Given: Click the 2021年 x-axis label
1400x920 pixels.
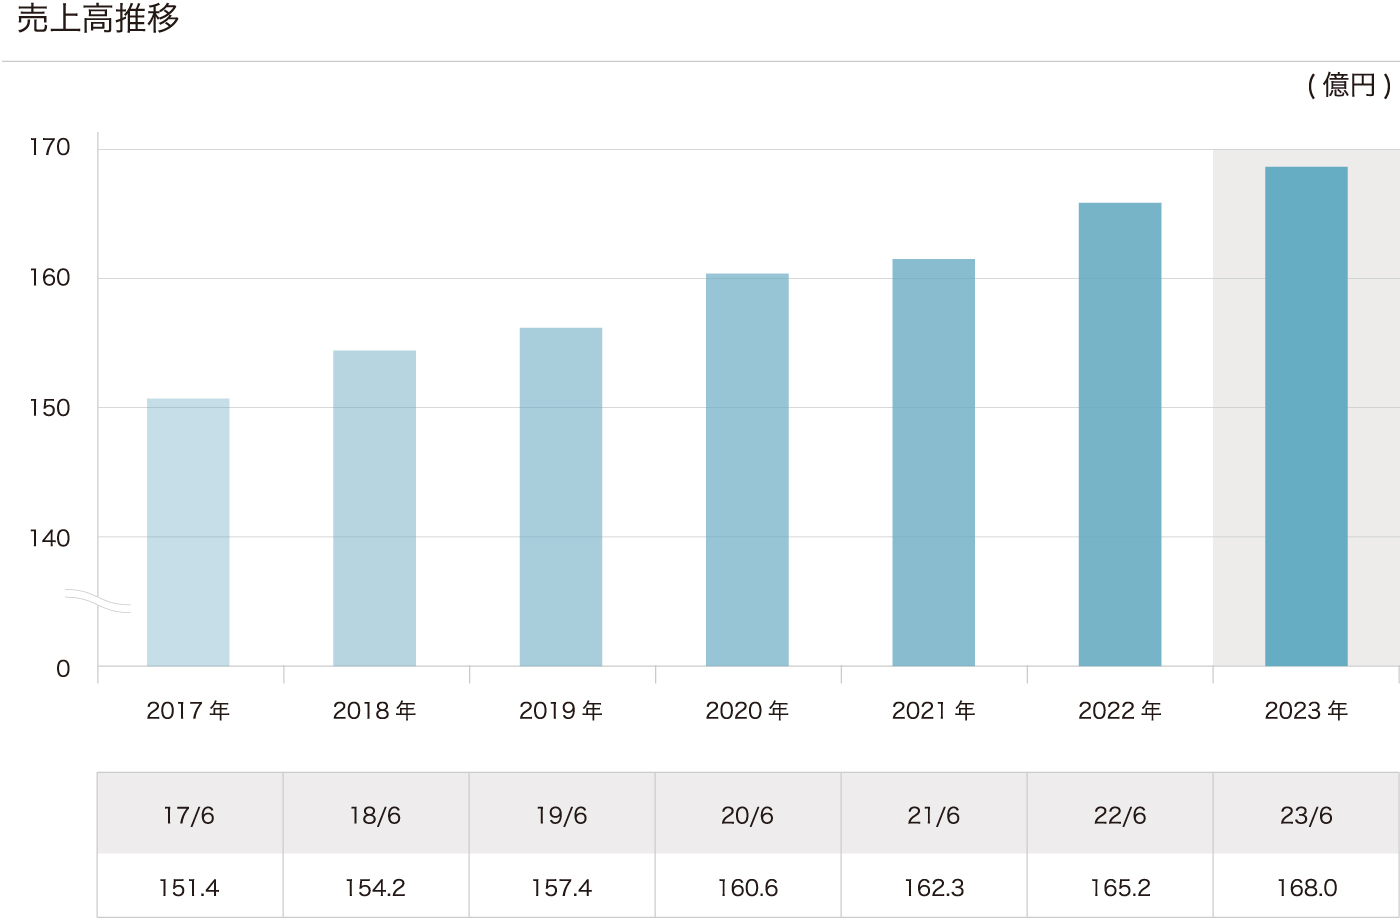Looking at the screenshot, I should [934, 711].
